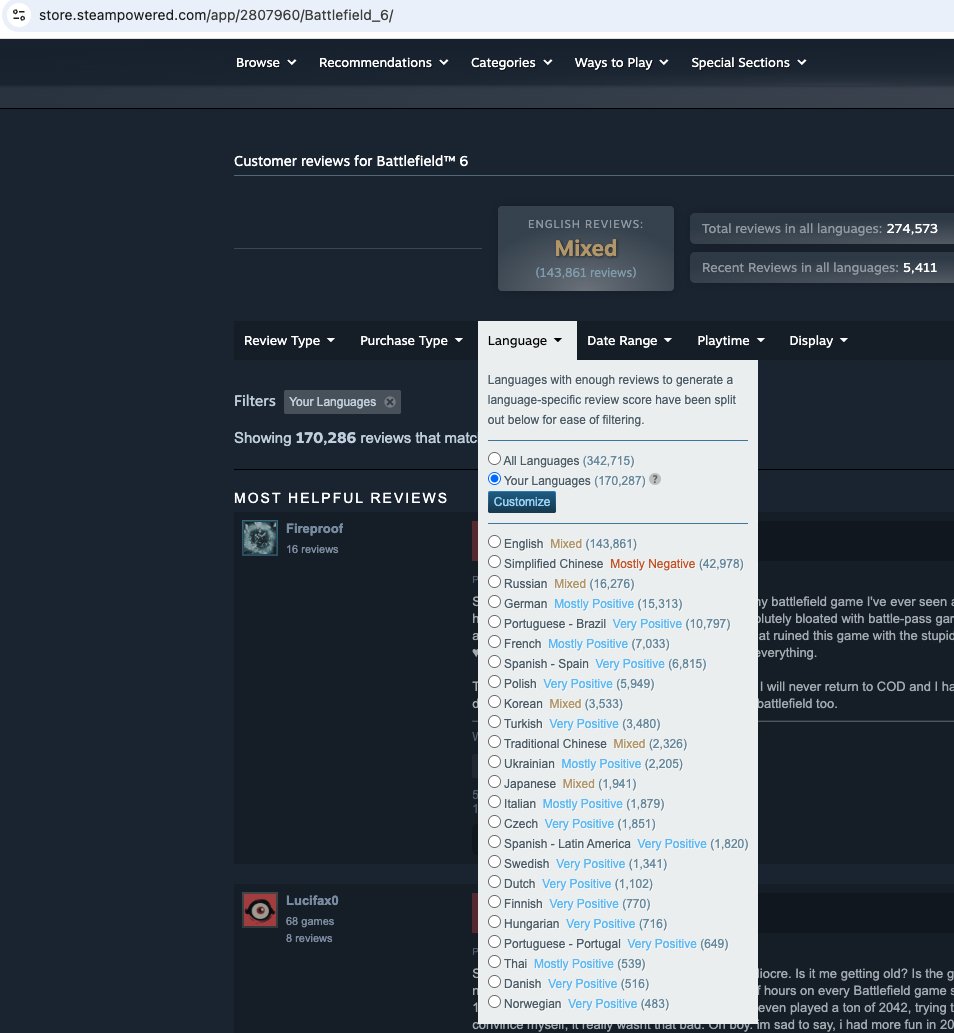The width and height of the screenshot is (954, 1033).
Task: Select Danish radio button
Action: [x=494, y=982]
